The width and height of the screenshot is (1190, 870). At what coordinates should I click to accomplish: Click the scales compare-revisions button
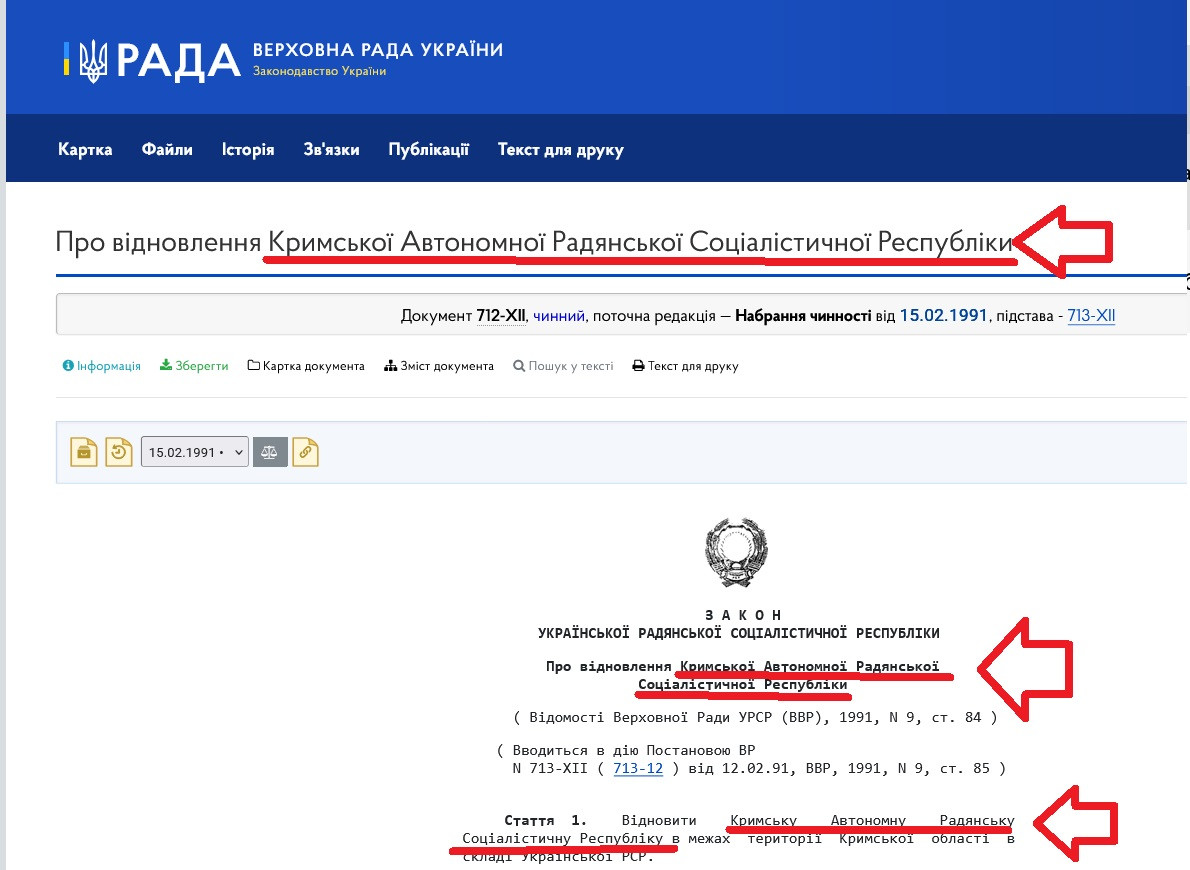coord(270,452)
